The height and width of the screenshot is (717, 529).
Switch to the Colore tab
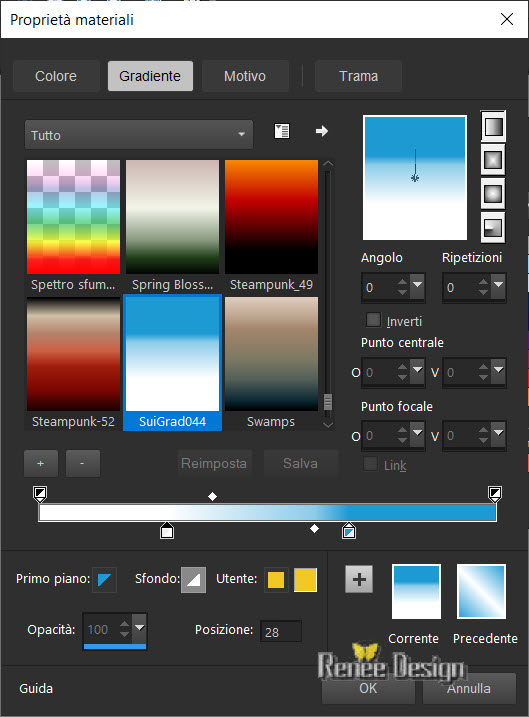click(x=56, y=76)
